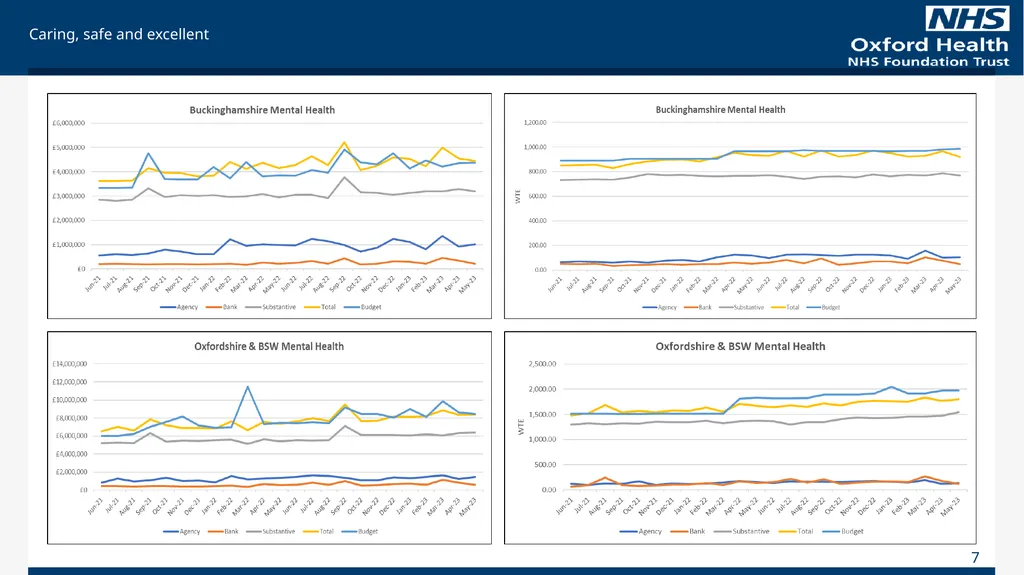Select the Buckinghamshire Mental Health title of the WTE chart
Screen dimensions: 1024x575
click(720, 110)
